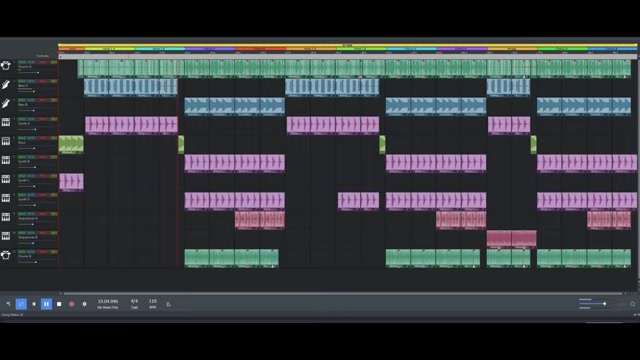
Task: Click the Drums B track drum kit icon
Action: tap(6, 255)
